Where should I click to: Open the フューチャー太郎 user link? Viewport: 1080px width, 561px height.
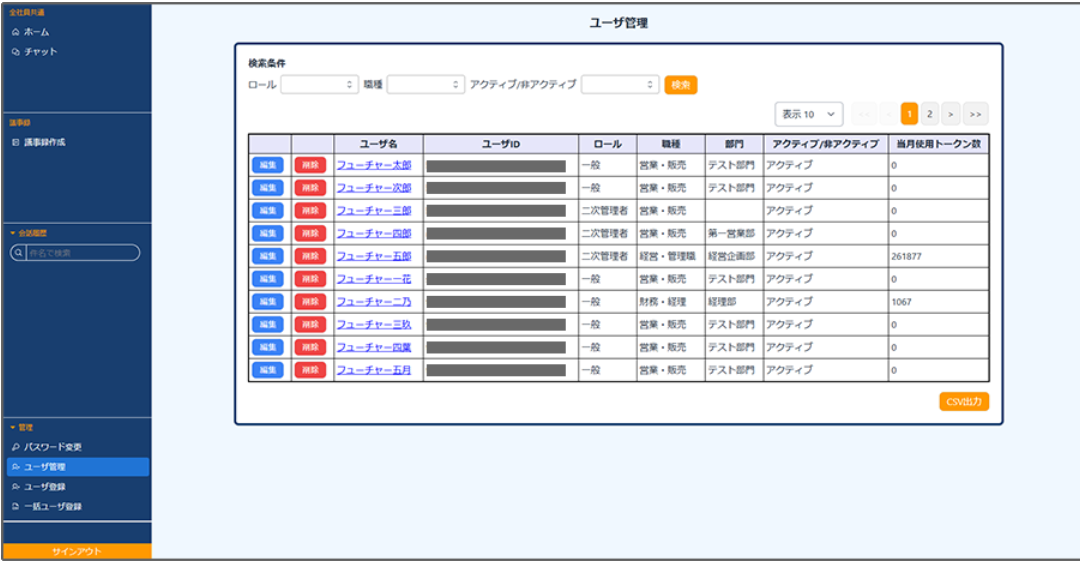coord(373,165)
